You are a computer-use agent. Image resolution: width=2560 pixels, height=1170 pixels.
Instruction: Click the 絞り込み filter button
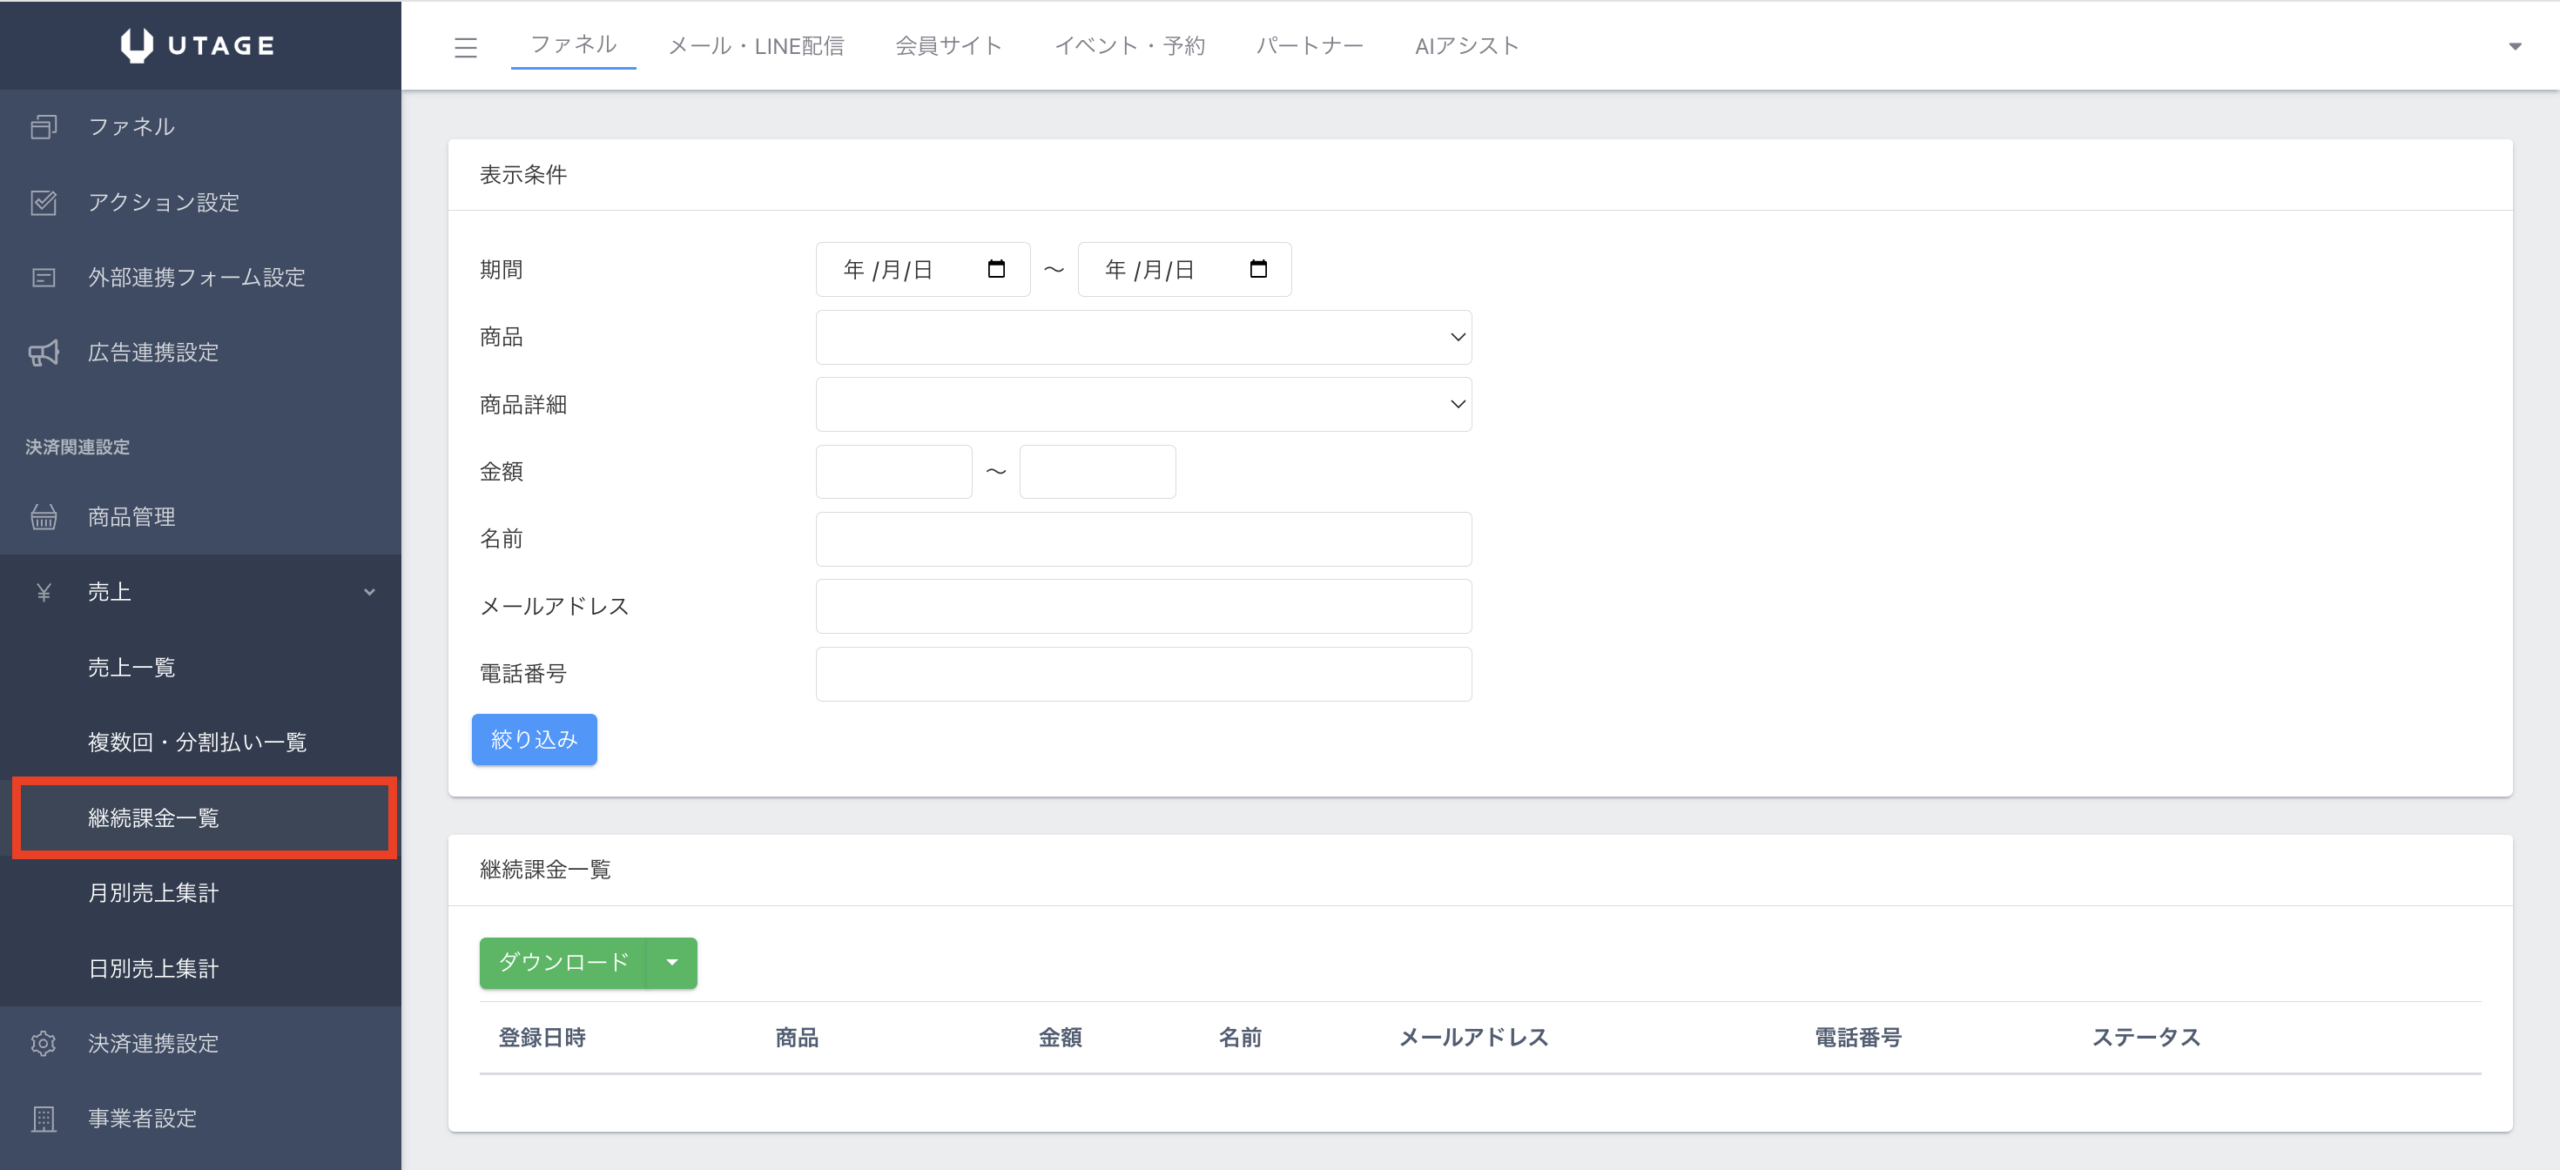(534, 740)
